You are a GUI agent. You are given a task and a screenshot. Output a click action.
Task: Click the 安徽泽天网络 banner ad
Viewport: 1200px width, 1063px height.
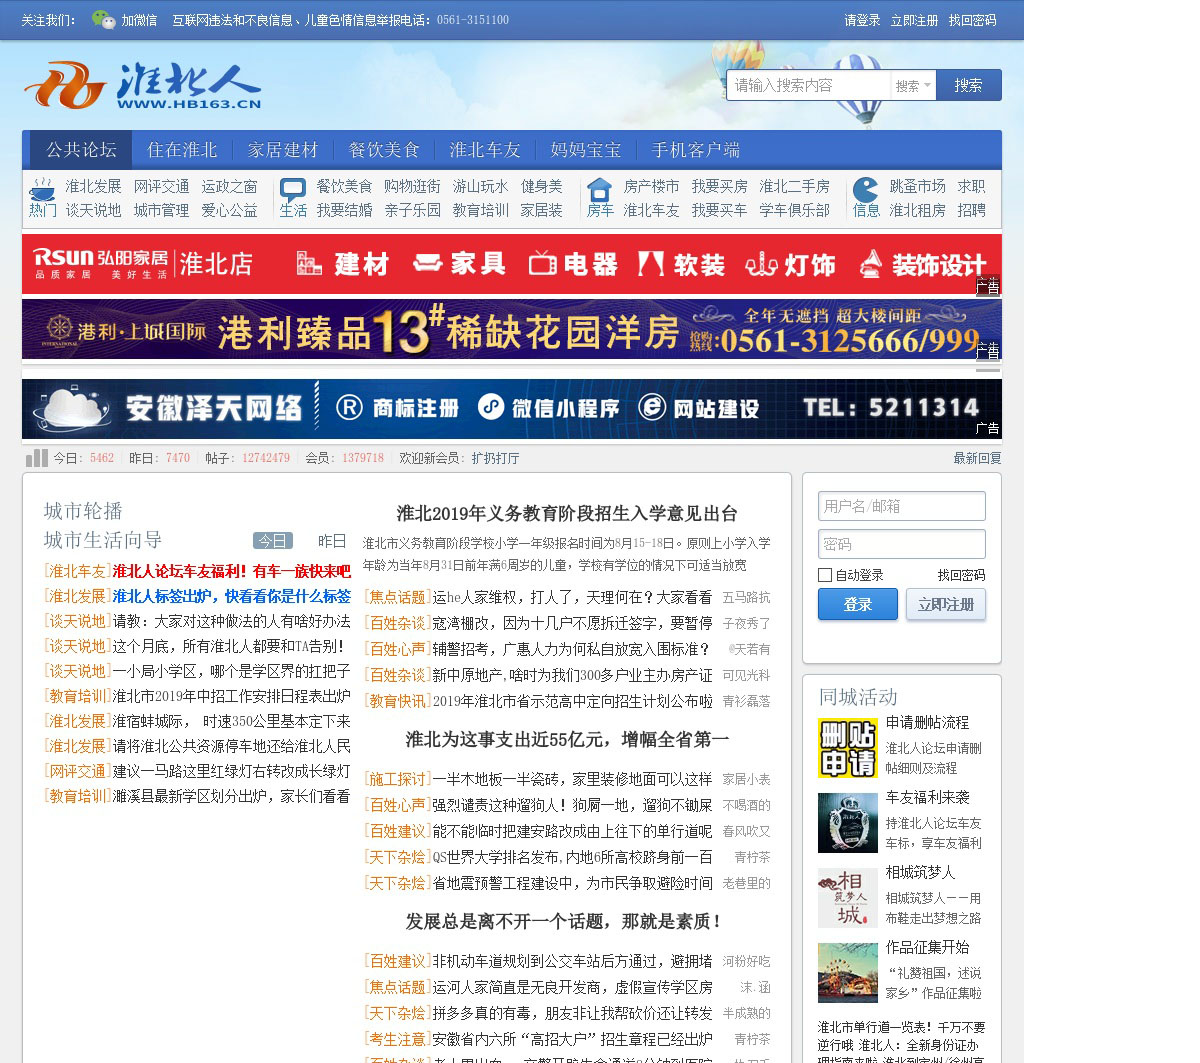tap(511, 408)
